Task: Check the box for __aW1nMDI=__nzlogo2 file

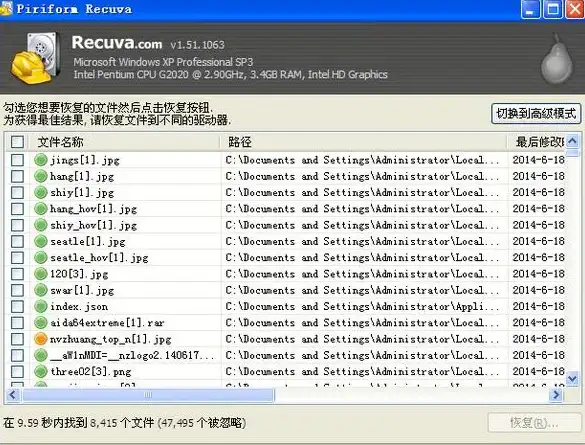Action: 17,355
